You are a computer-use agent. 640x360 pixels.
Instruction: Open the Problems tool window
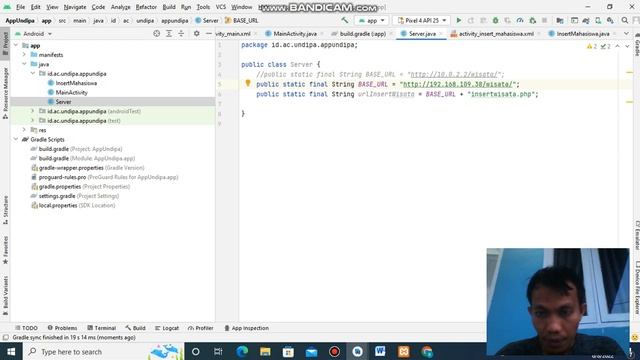tap(62, 328)
